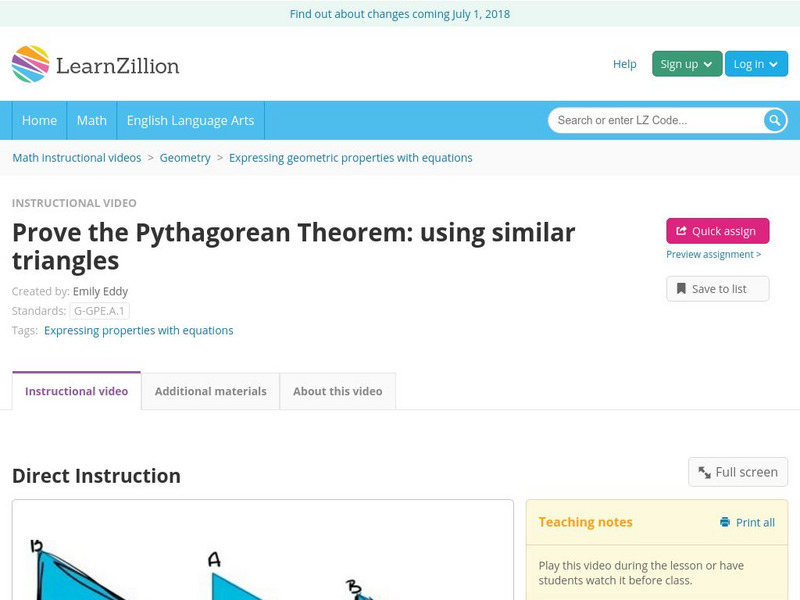Image resolution: width=800 pixels, height=600 pixels.
Task: Click the share icon inside Quick assign button
Action: point(681,229)
